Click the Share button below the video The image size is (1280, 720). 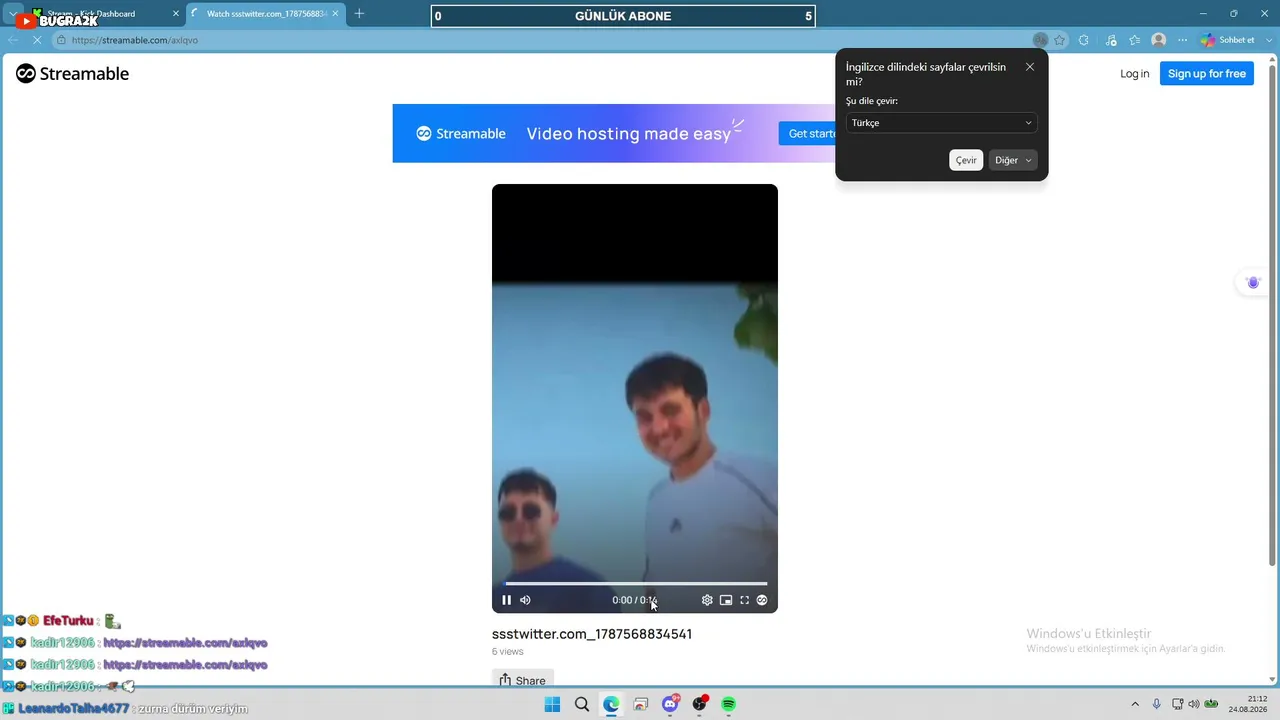(522, 680)
